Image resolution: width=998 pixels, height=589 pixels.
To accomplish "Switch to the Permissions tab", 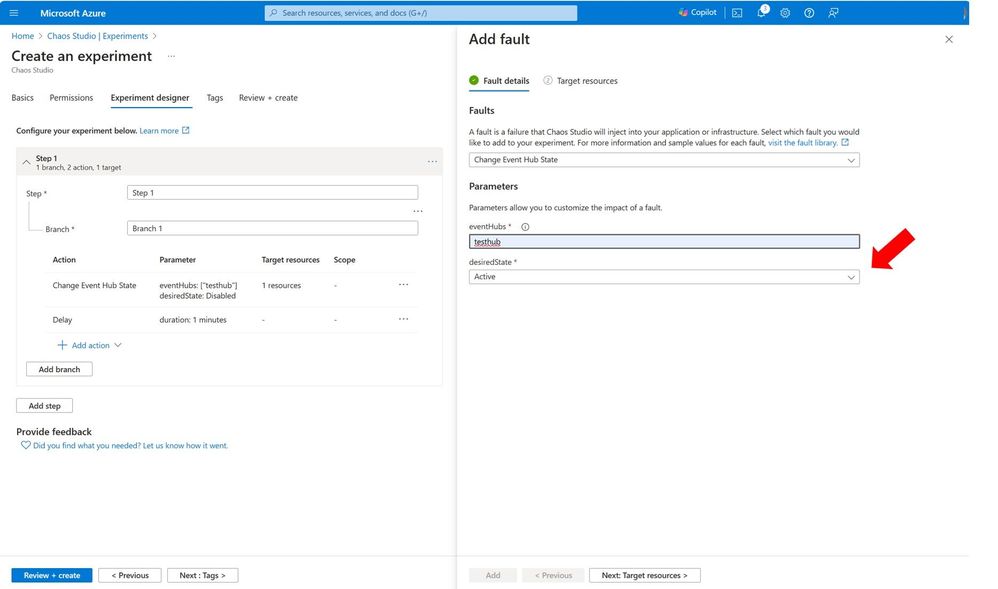I will coord(71,98).
